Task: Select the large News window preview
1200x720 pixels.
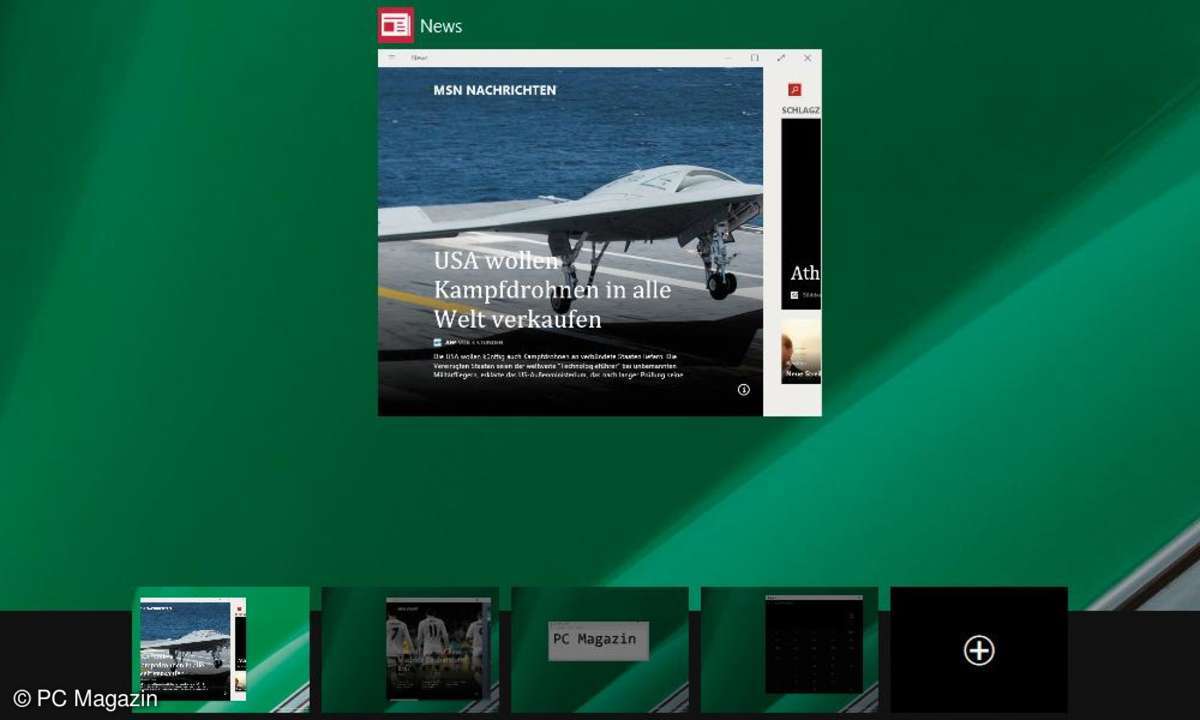Action: (600, 233)
